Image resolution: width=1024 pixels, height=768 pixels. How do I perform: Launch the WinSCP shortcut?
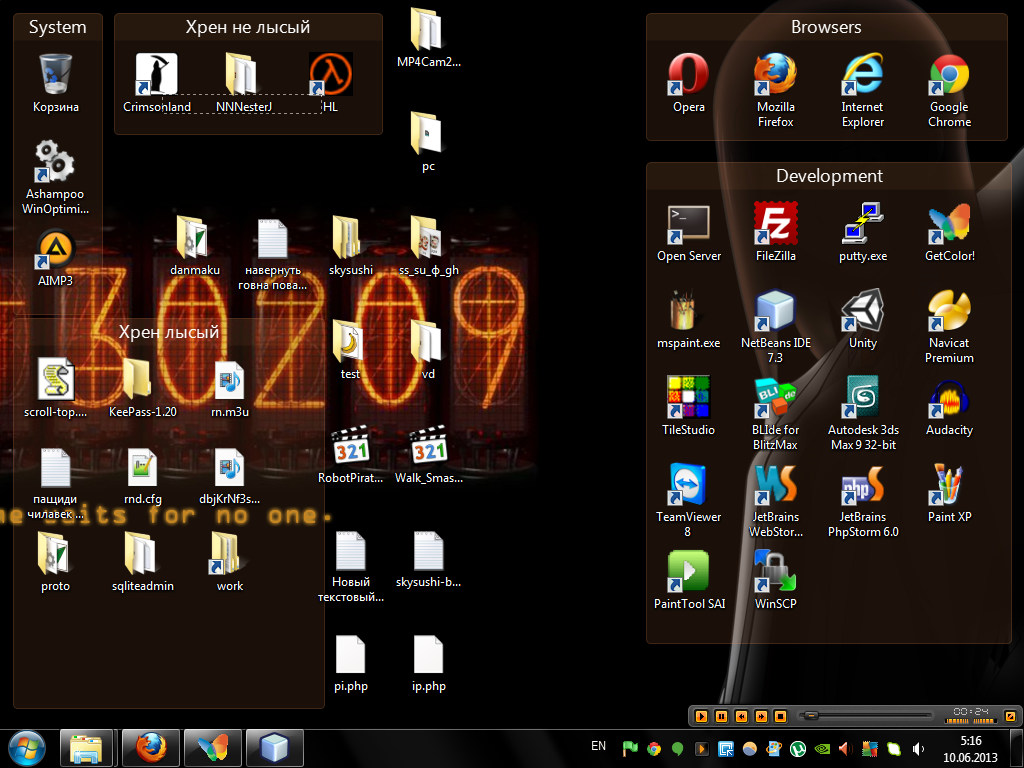point(775,572)
